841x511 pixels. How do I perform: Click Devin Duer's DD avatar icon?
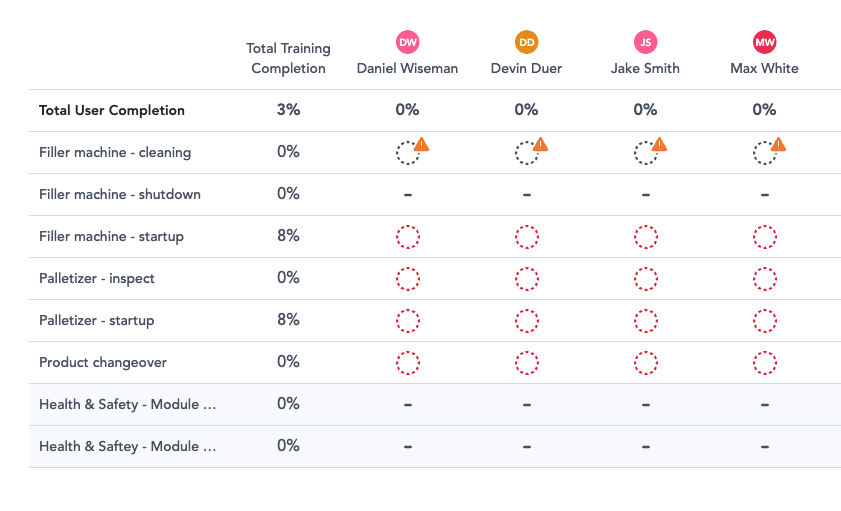[527, 42]
